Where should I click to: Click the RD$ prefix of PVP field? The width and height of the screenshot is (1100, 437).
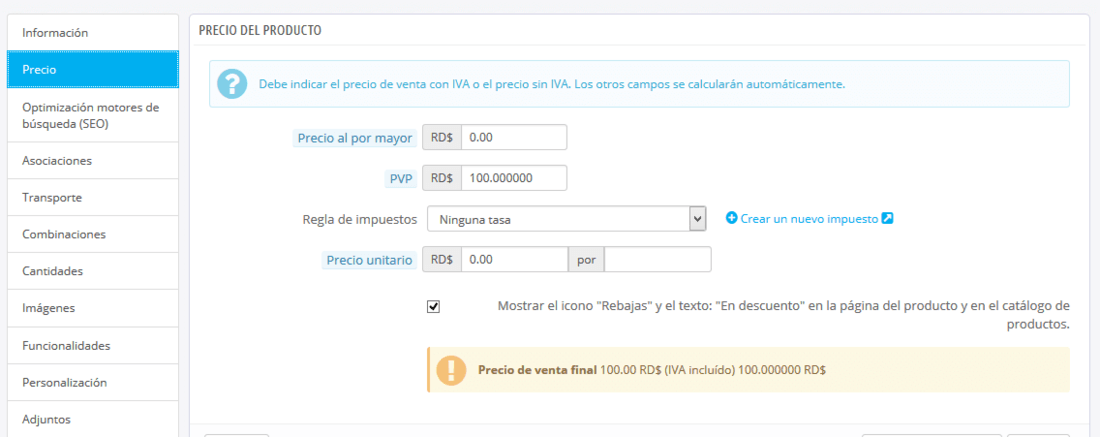(442, 178)
